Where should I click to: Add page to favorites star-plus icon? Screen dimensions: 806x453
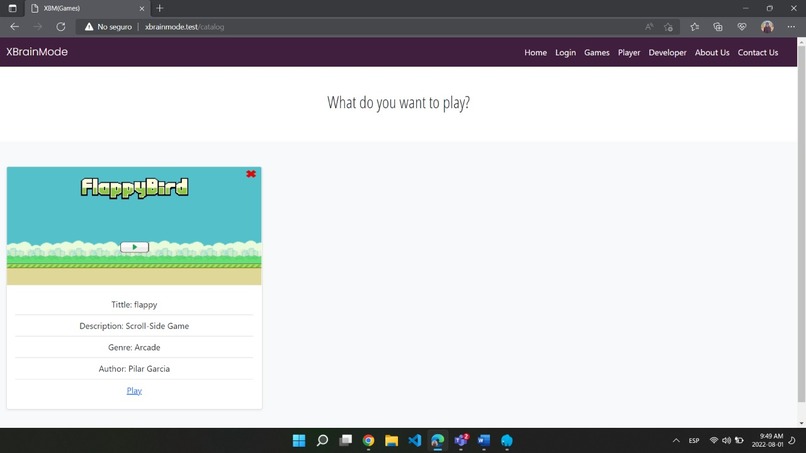click(x=668, y=27)
